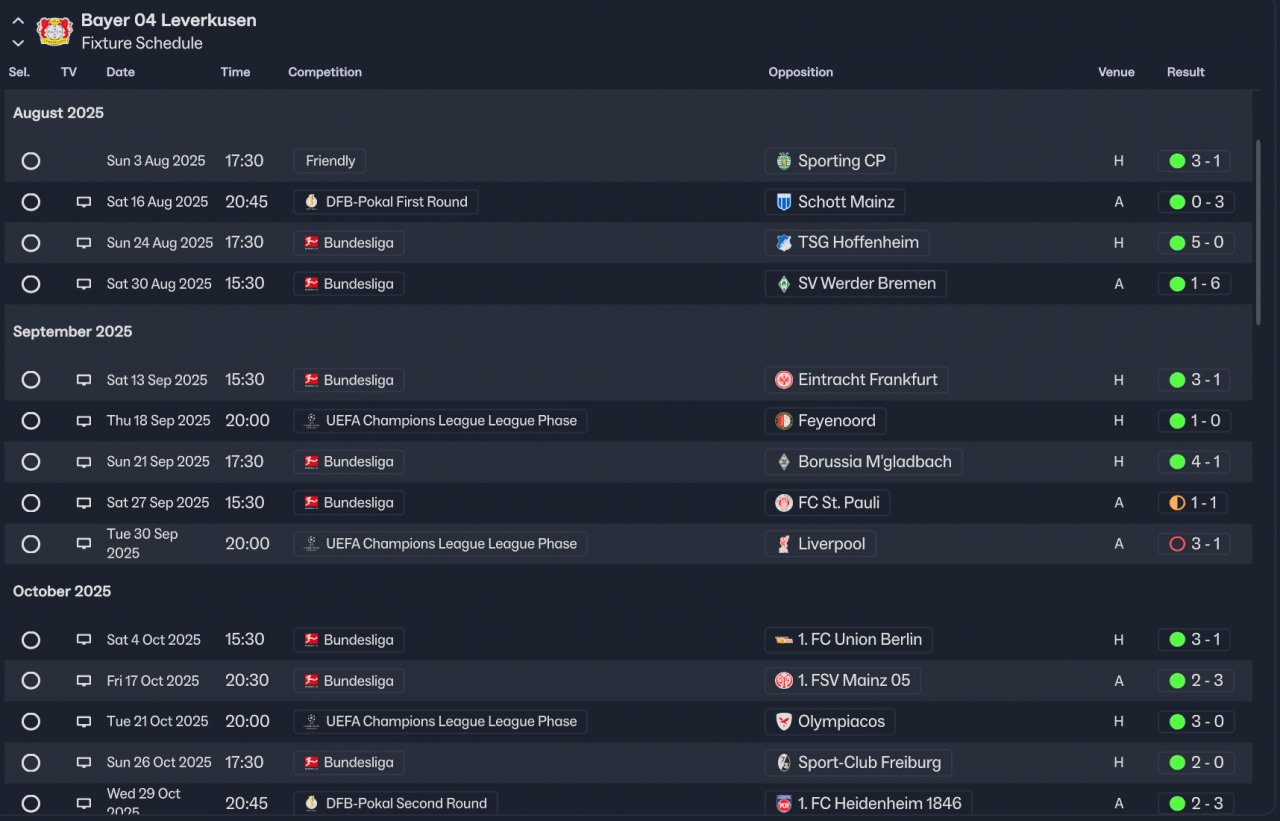Sort by the Time column header

tap(235, 72)
